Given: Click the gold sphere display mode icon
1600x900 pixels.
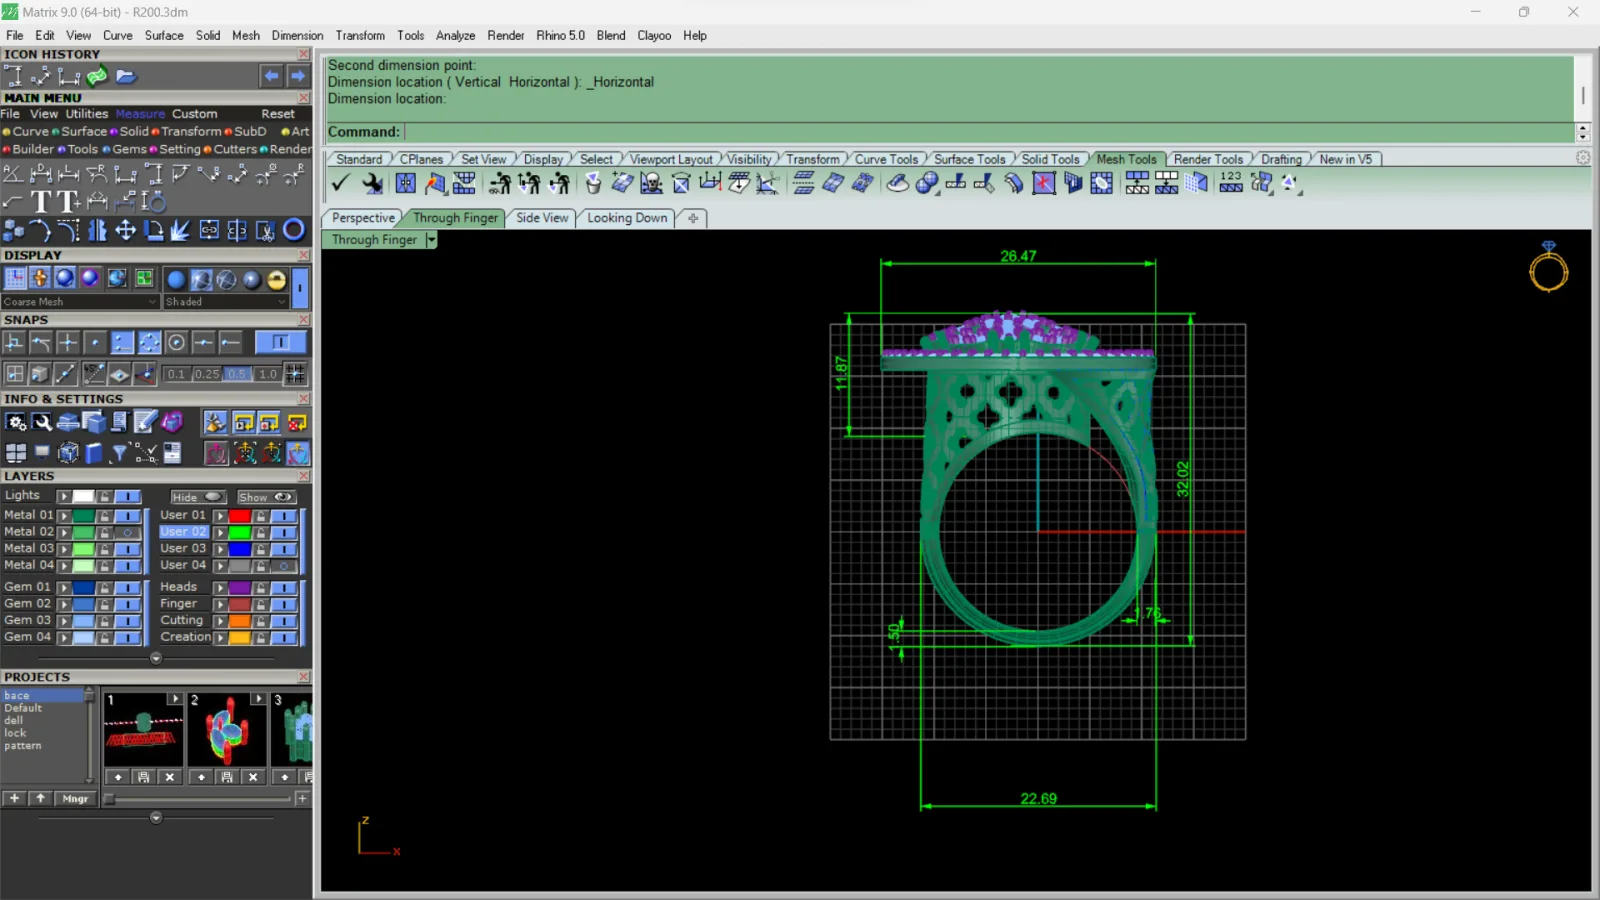Looking at the screenshot, I should 277,279.
